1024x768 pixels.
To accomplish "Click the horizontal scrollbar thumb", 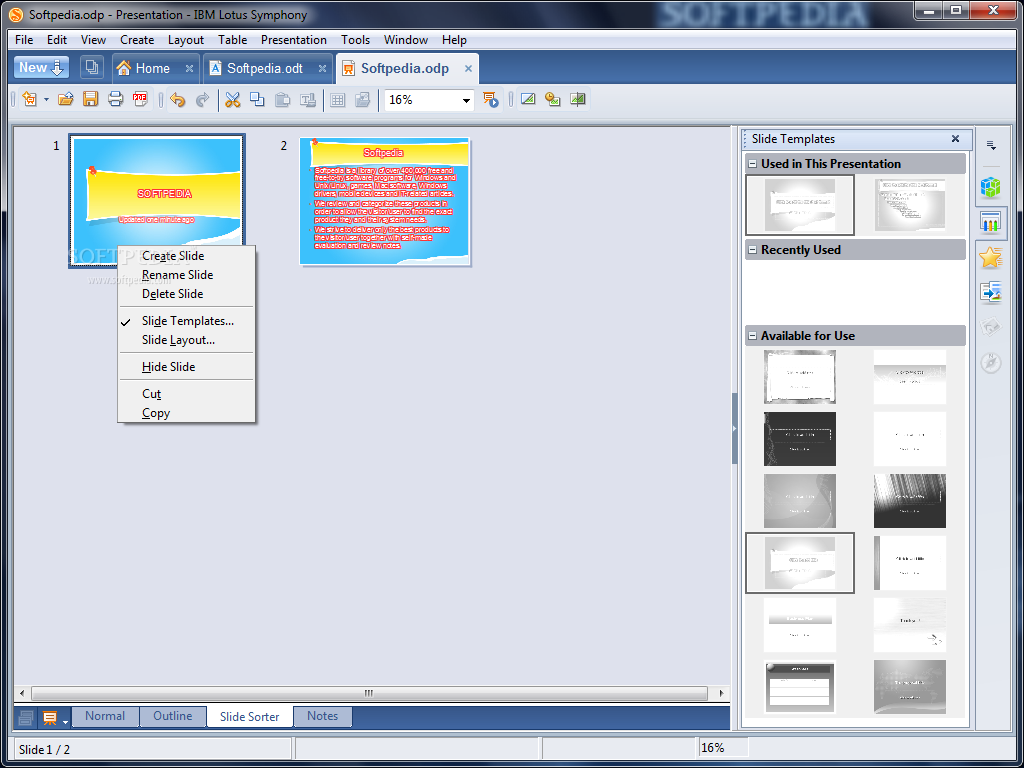I will 369,693.
